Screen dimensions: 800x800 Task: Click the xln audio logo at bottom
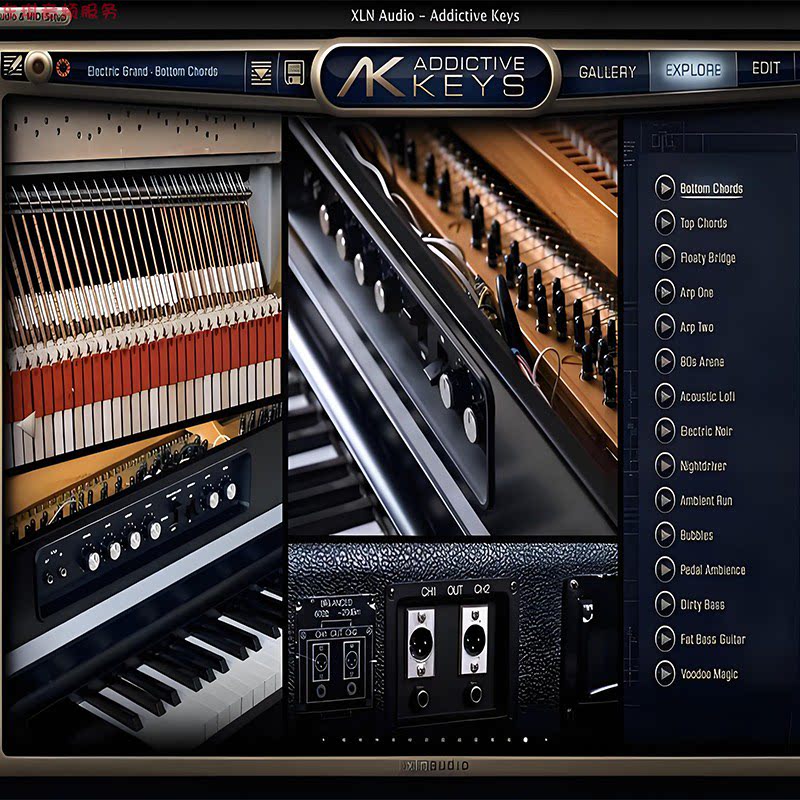point(434,765)
